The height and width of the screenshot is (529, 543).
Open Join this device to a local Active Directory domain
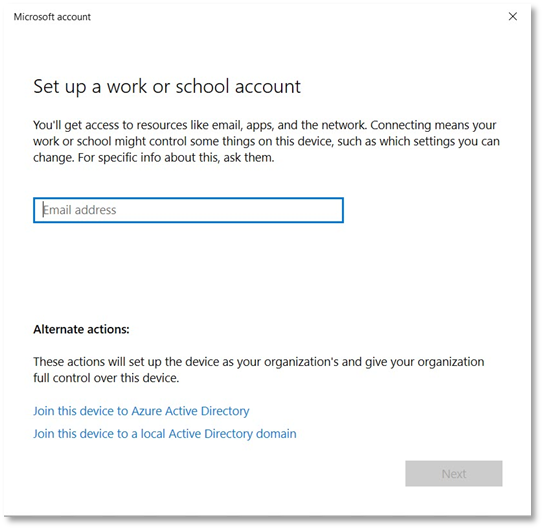(165, 434)
